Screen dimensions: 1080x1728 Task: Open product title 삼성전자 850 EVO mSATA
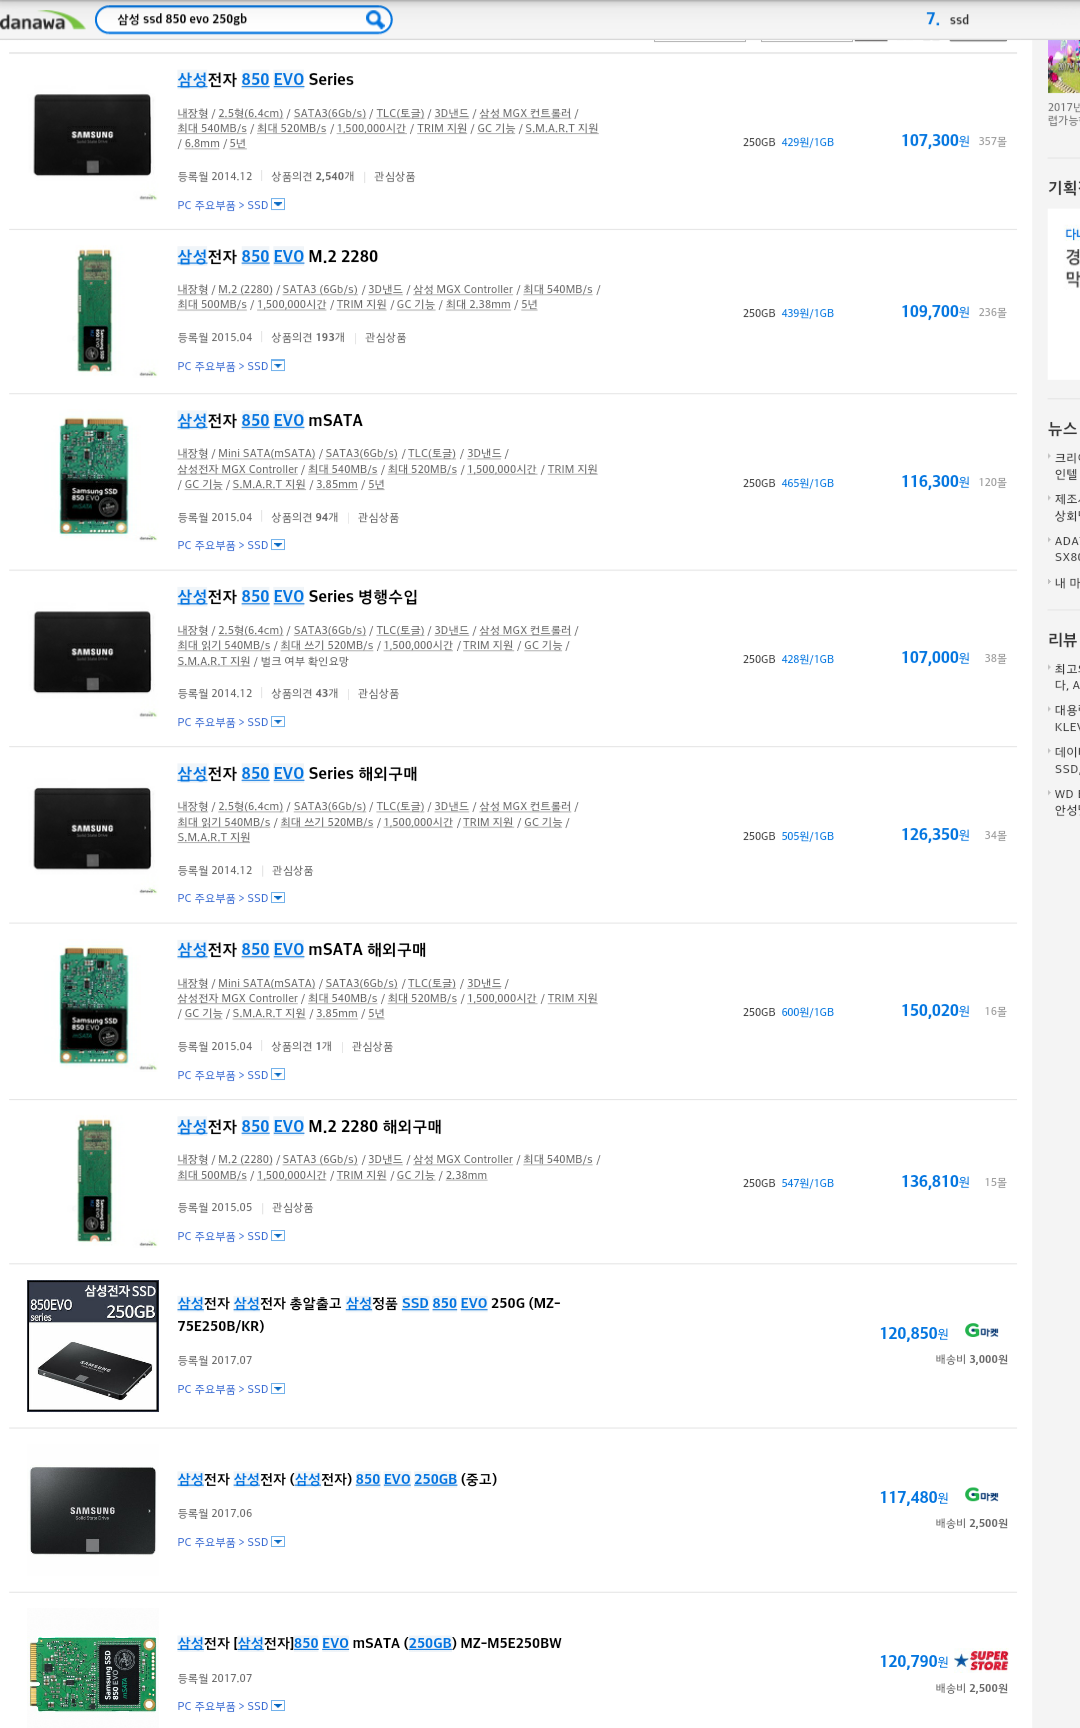tap(270, 420)
